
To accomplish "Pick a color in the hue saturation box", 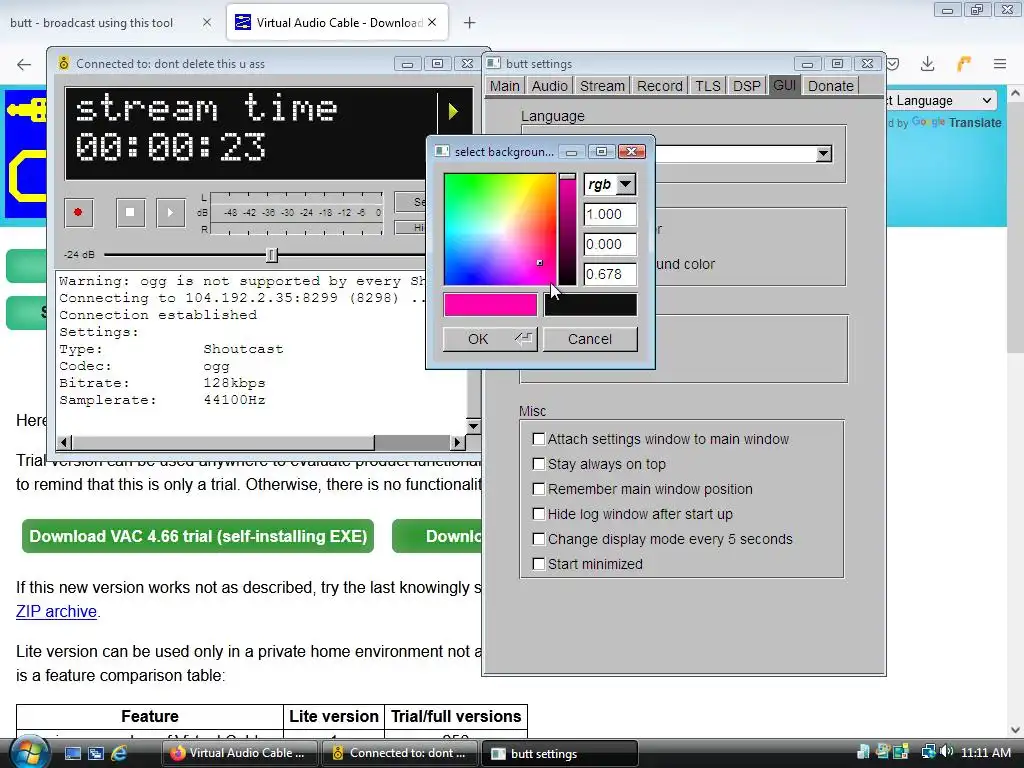I will click(x=500, y=229).
